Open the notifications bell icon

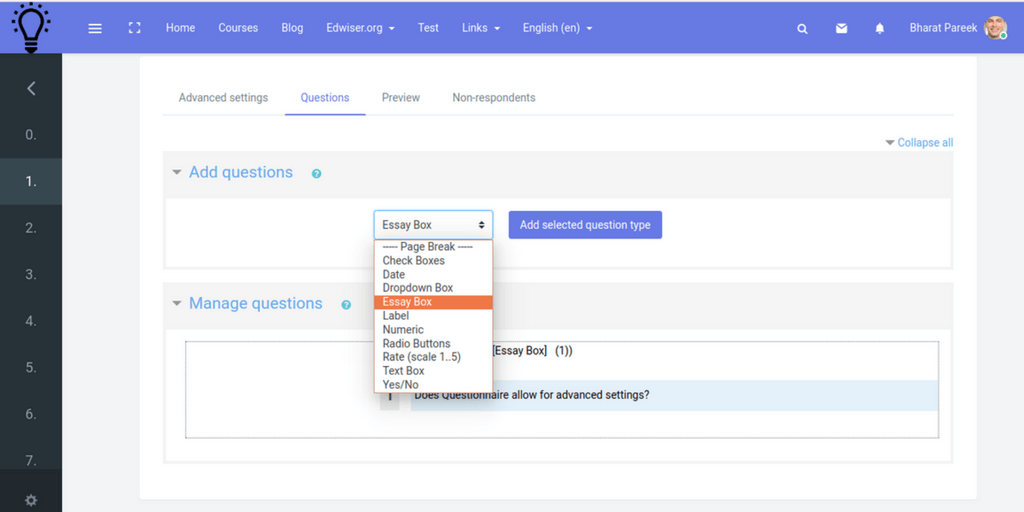[x=880, y=28]
